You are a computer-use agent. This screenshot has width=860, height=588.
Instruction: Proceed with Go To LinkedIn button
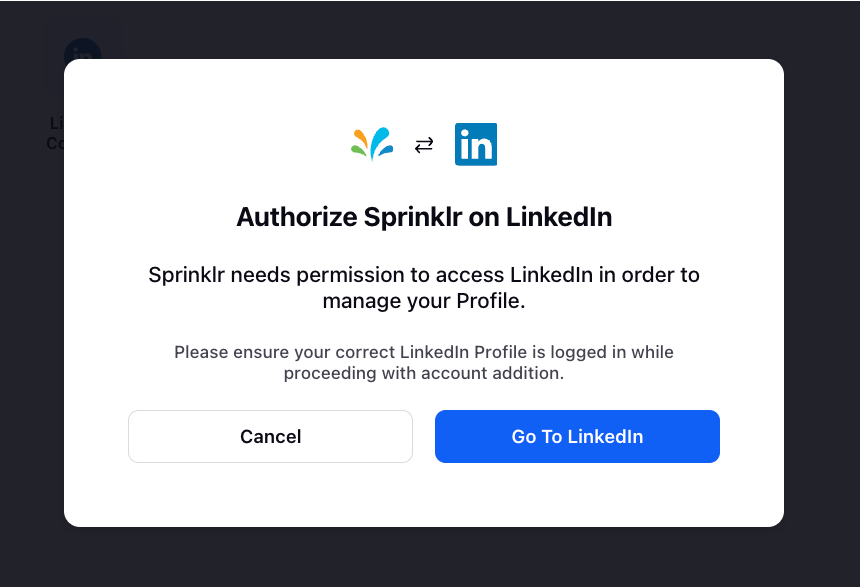[x=577, y=437]
